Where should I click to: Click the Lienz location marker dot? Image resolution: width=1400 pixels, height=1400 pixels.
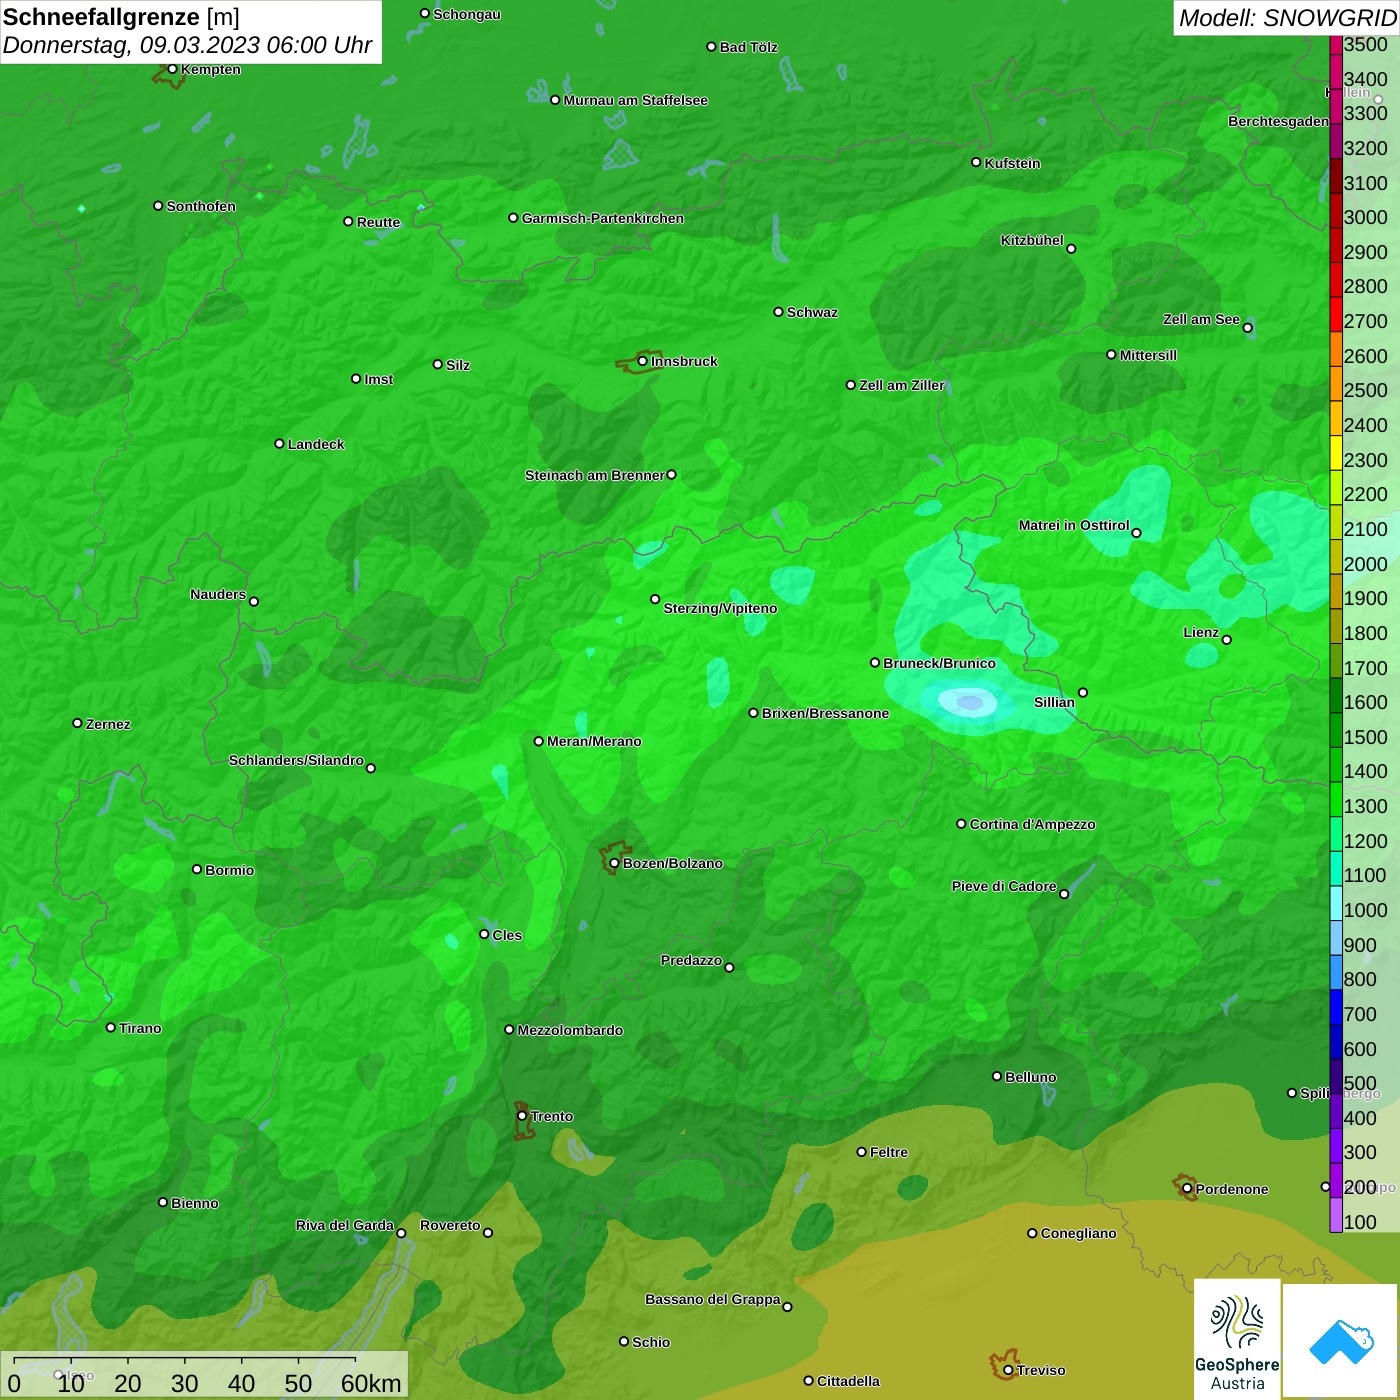tap(1227, 640)
